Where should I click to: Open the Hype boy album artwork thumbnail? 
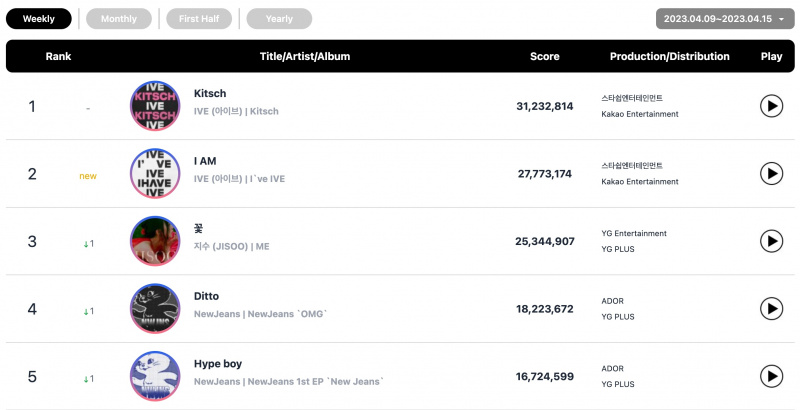[155, 376]
